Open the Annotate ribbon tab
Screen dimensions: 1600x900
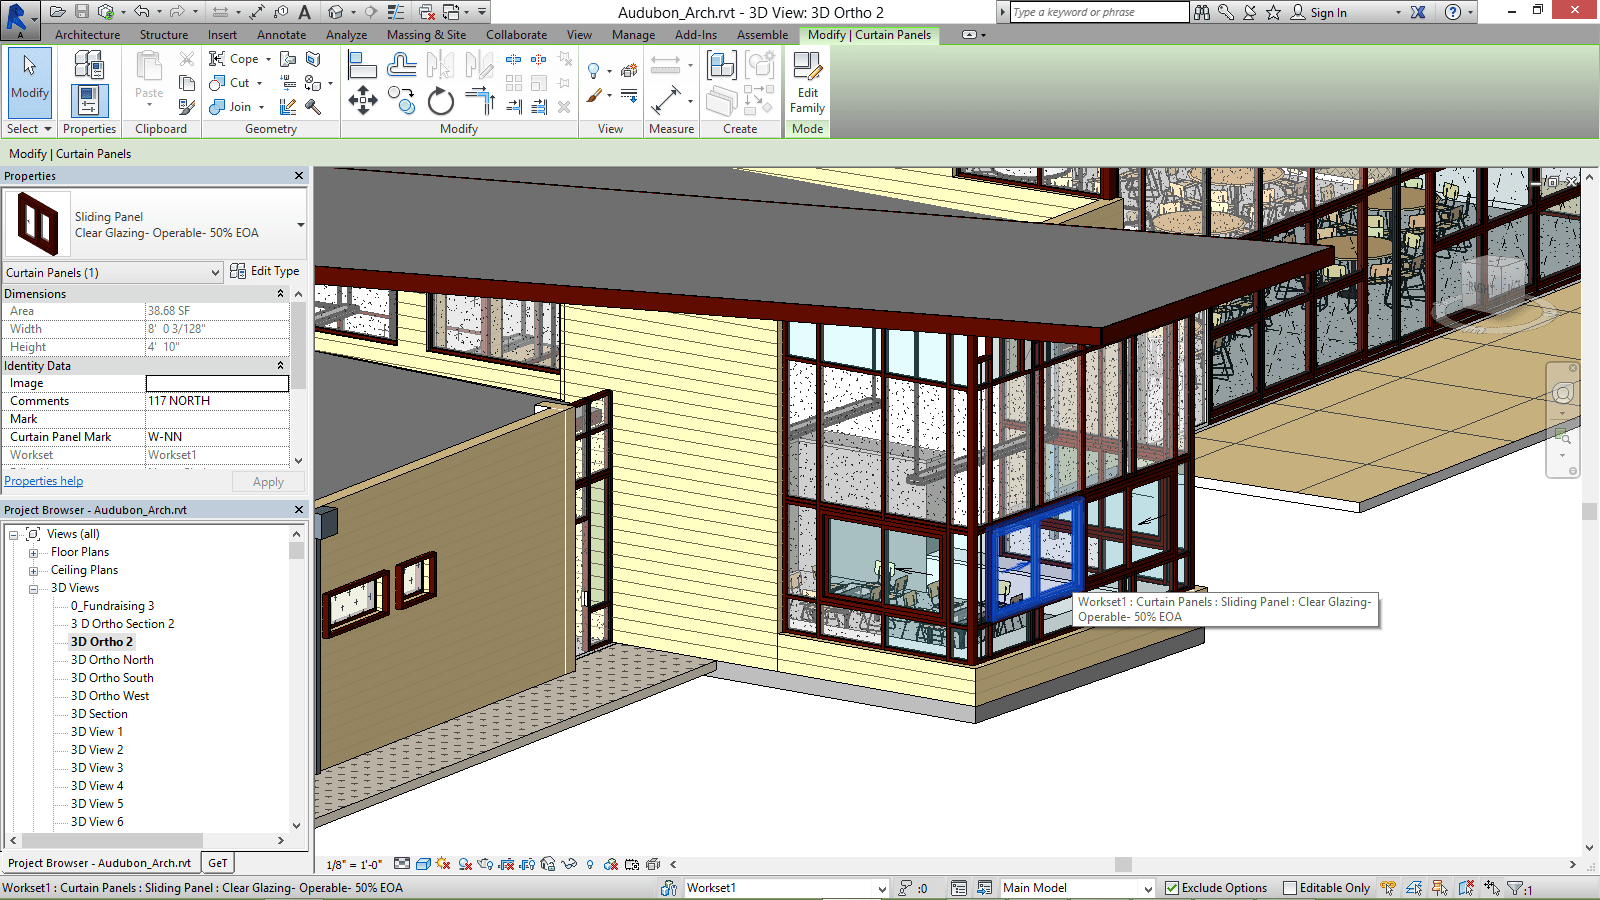coord(281,34)
